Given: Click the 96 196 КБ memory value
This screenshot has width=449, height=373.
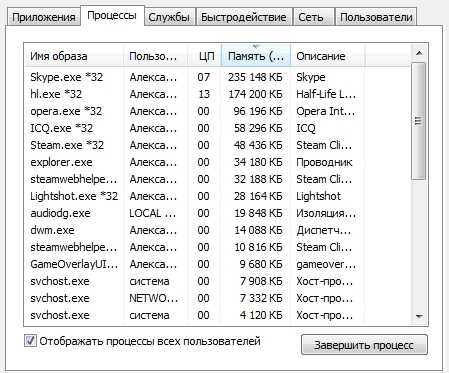Looking at the screenshot, I should pos(258,111).
